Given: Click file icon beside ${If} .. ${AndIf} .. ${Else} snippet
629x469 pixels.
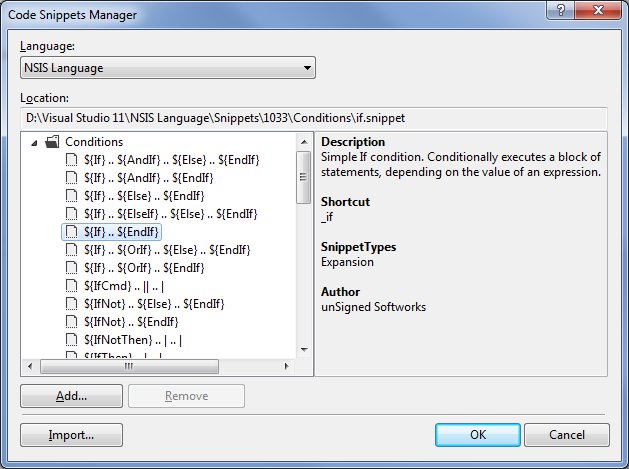Looking at the screenshot, I should [x=71, y=160].
